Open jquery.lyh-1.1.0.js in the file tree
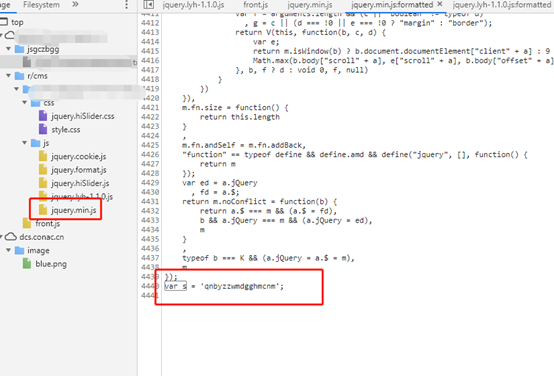Screen dimensions: 554x376 82,196
